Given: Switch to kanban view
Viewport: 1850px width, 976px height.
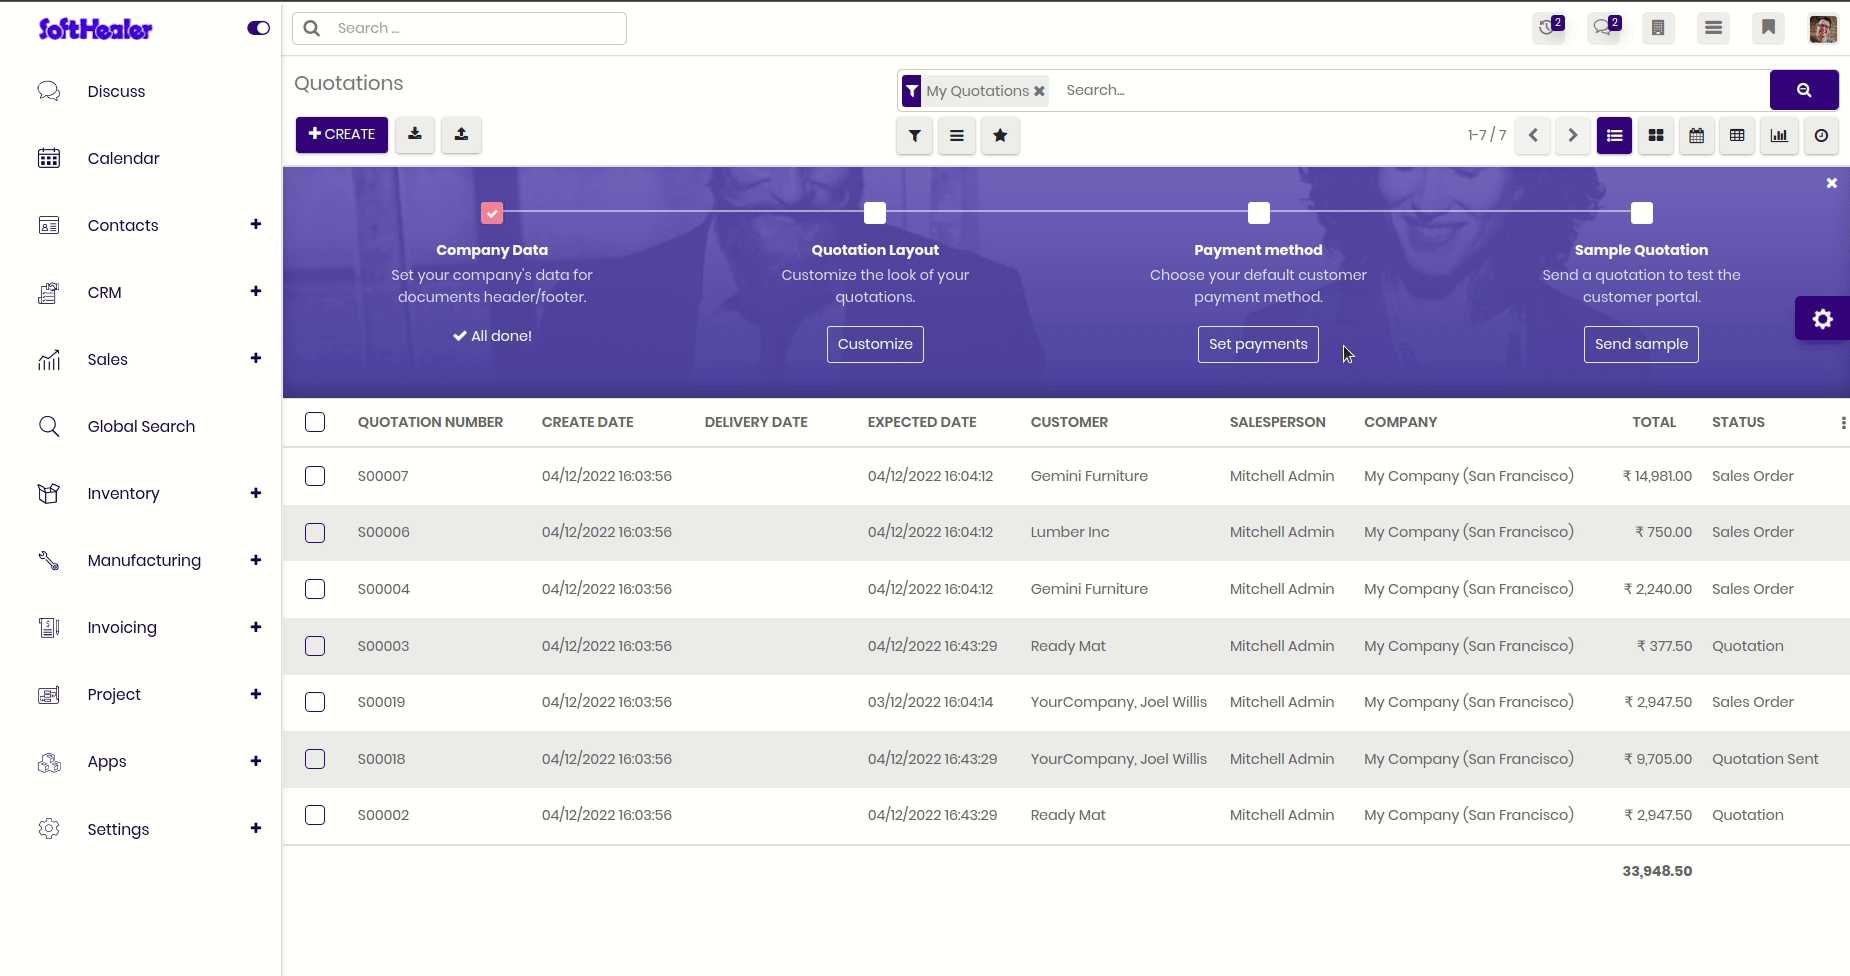Looking at the screenshot, I should 1656,135.
